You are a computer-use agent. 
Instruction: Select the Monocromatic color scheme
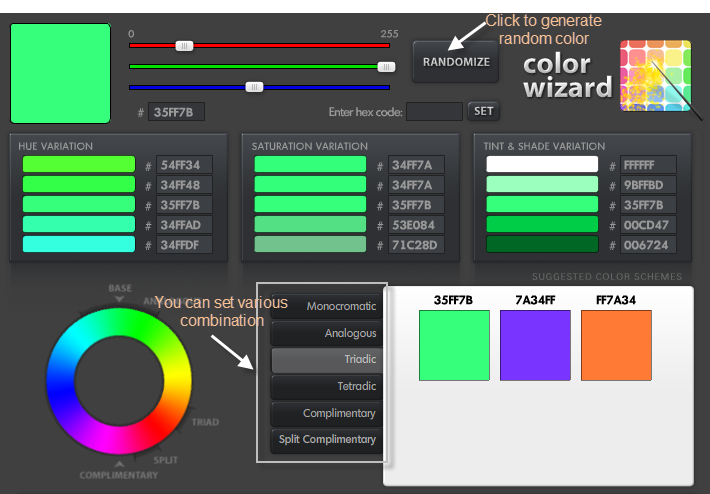coord(327,305)
